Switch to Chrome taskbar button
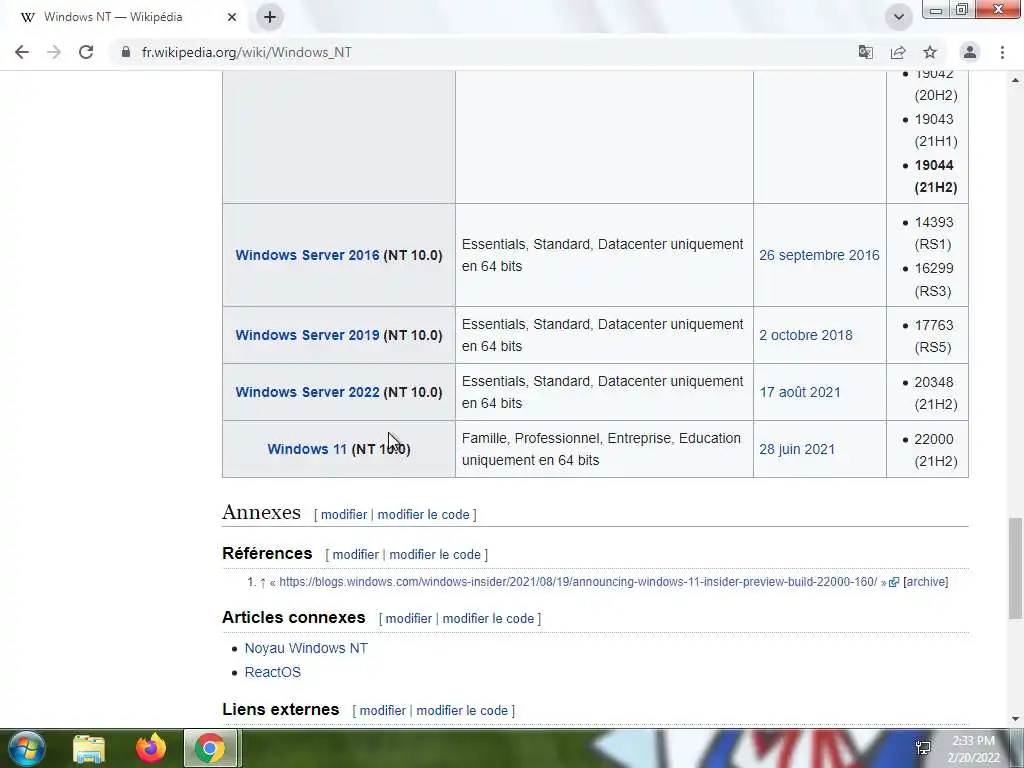This screenshot has width=1024, height=768. pos(210,748)
